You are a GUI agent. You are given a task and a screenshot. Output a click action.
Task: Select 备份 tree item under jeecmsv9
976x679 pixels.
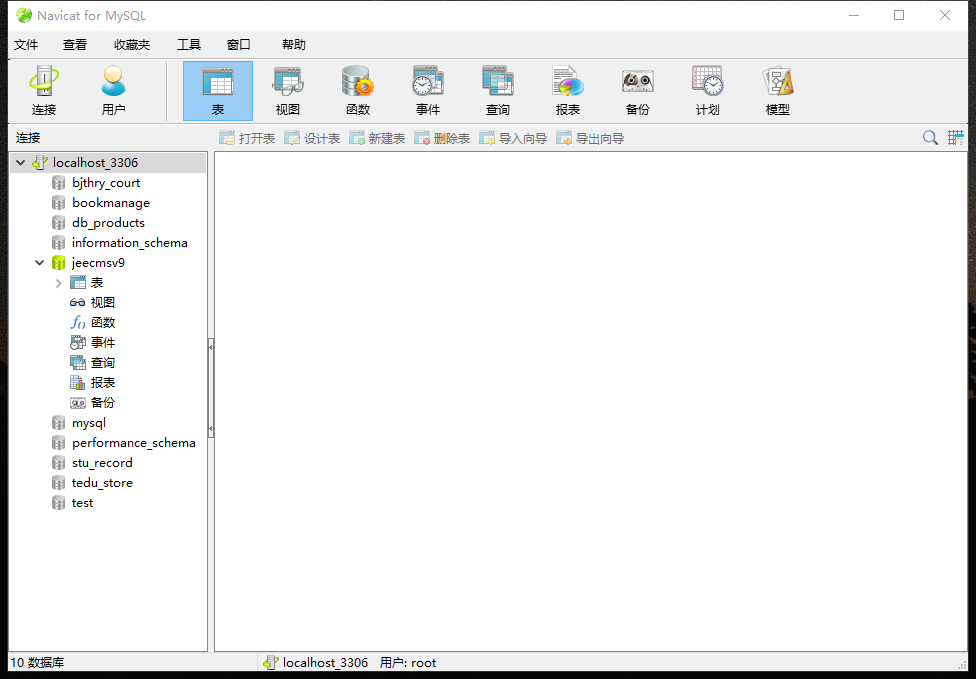[x=103, y=403]
